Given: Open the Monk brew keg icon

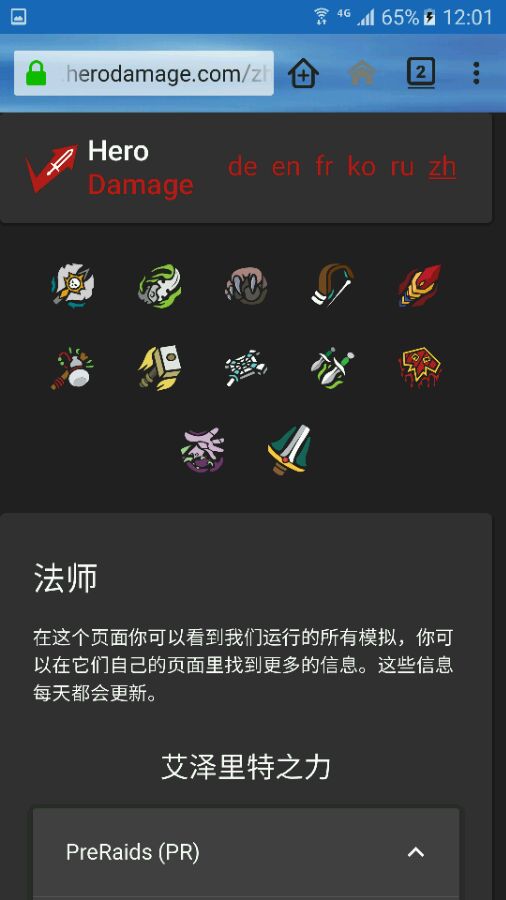Looking at the screenshot, I should click(x=73, y=368).
